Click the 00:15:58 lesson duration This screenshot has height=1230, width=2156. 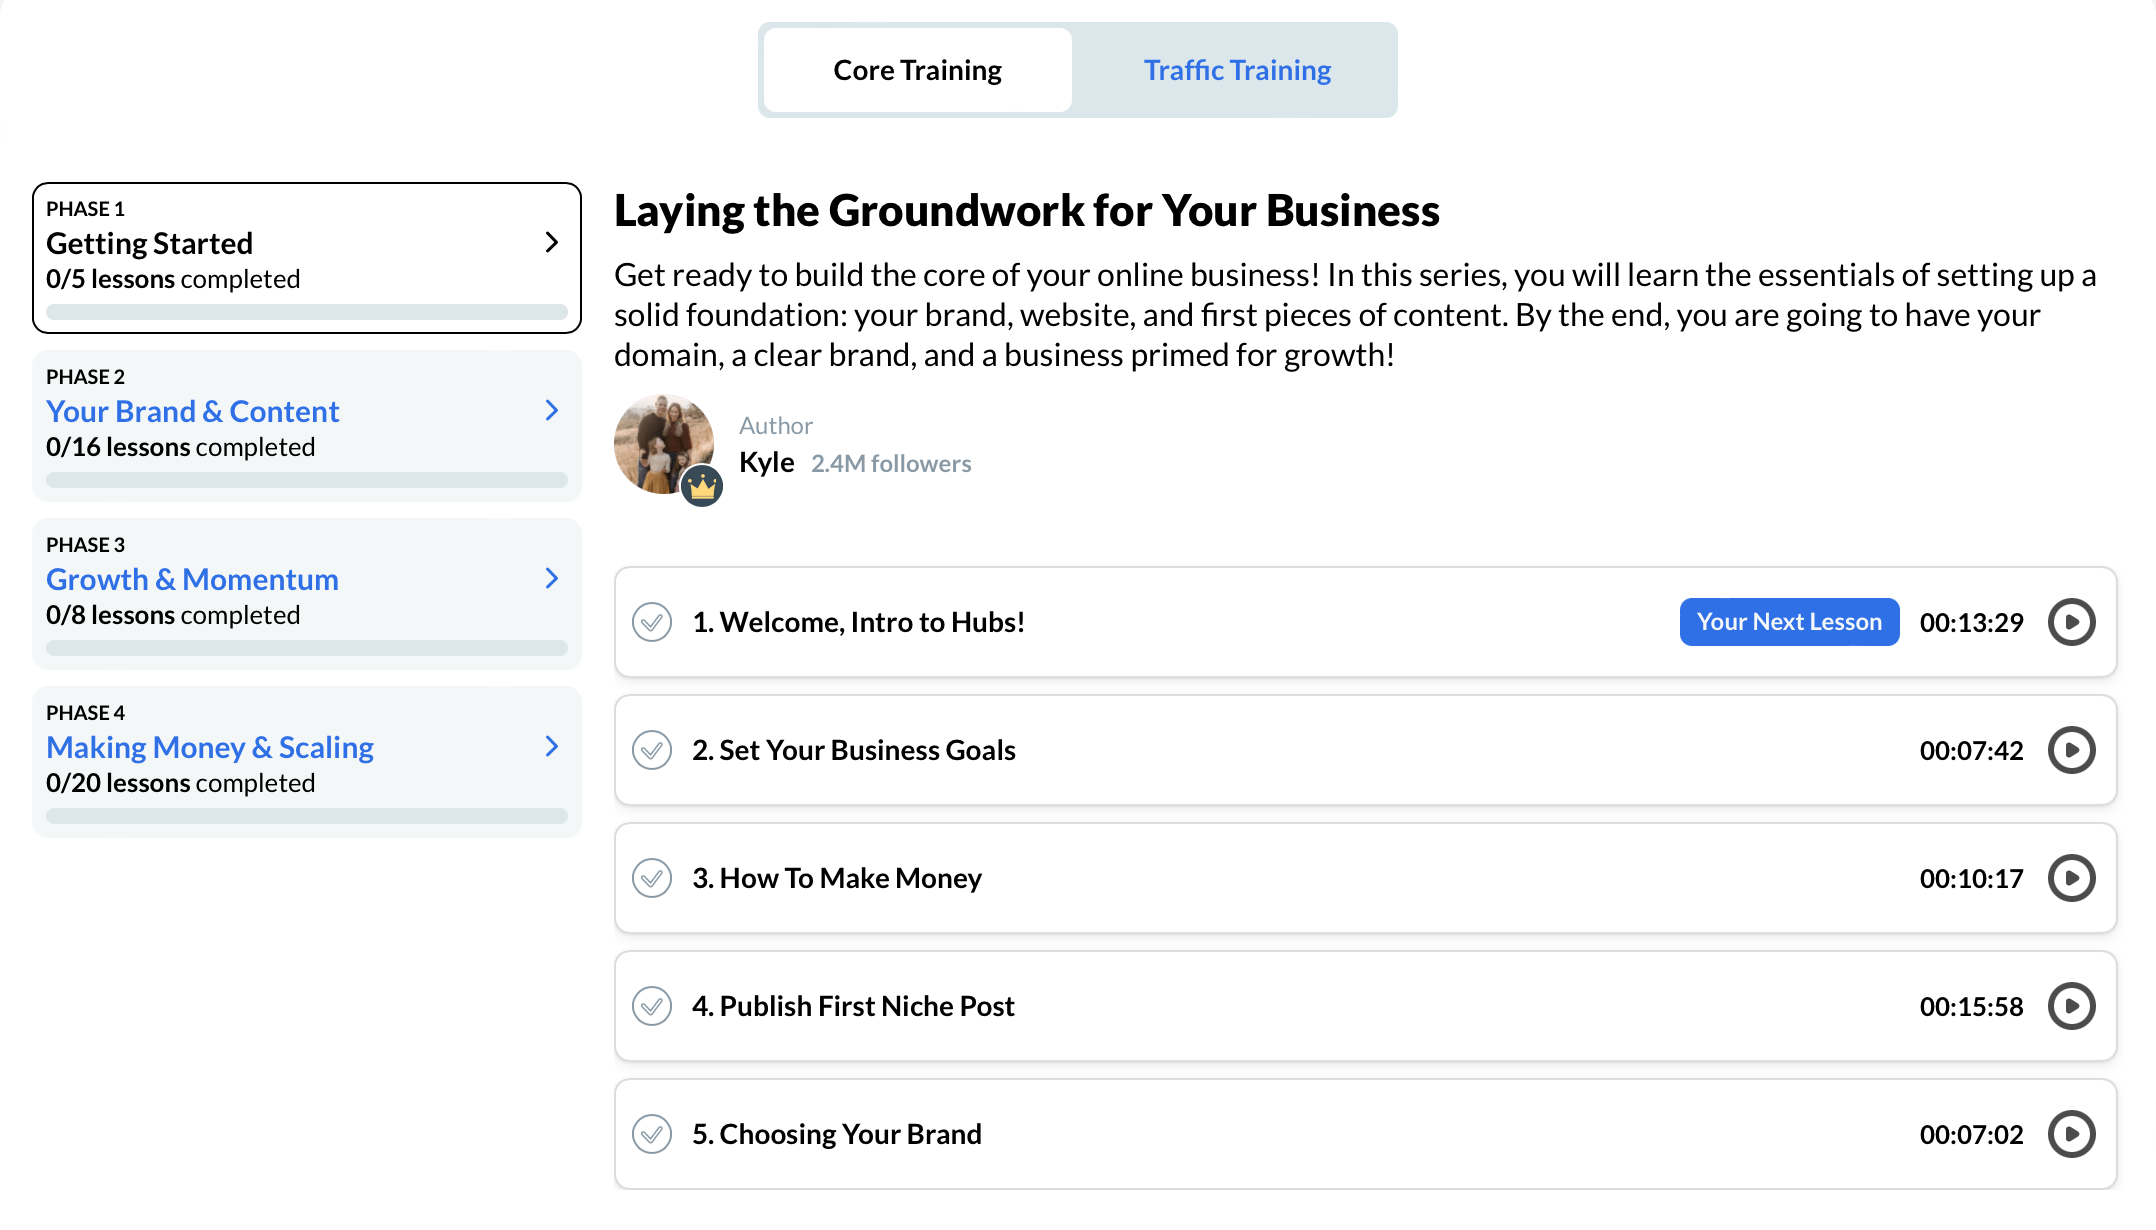pyautogui.click(x=1971, y=1006)
